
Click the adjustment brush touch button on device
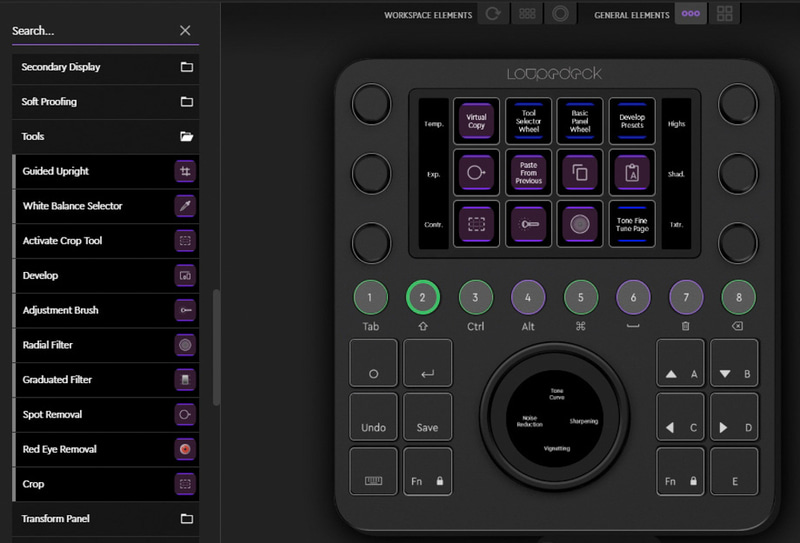pyautogui.click(x=528, y=224)
